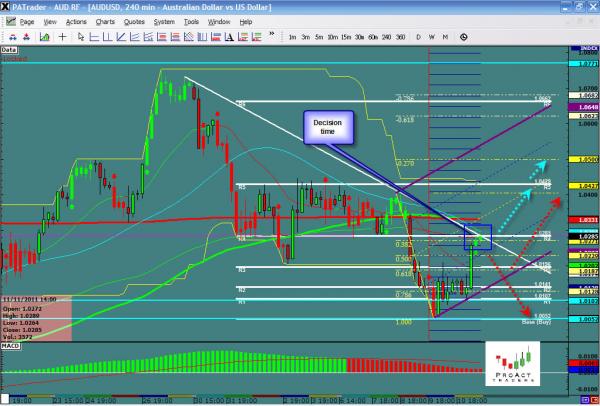Click the cyan 1.0771 price label
Image resolution: width=600 pixels, height=406 pixels.
click(x=584, y=64)
